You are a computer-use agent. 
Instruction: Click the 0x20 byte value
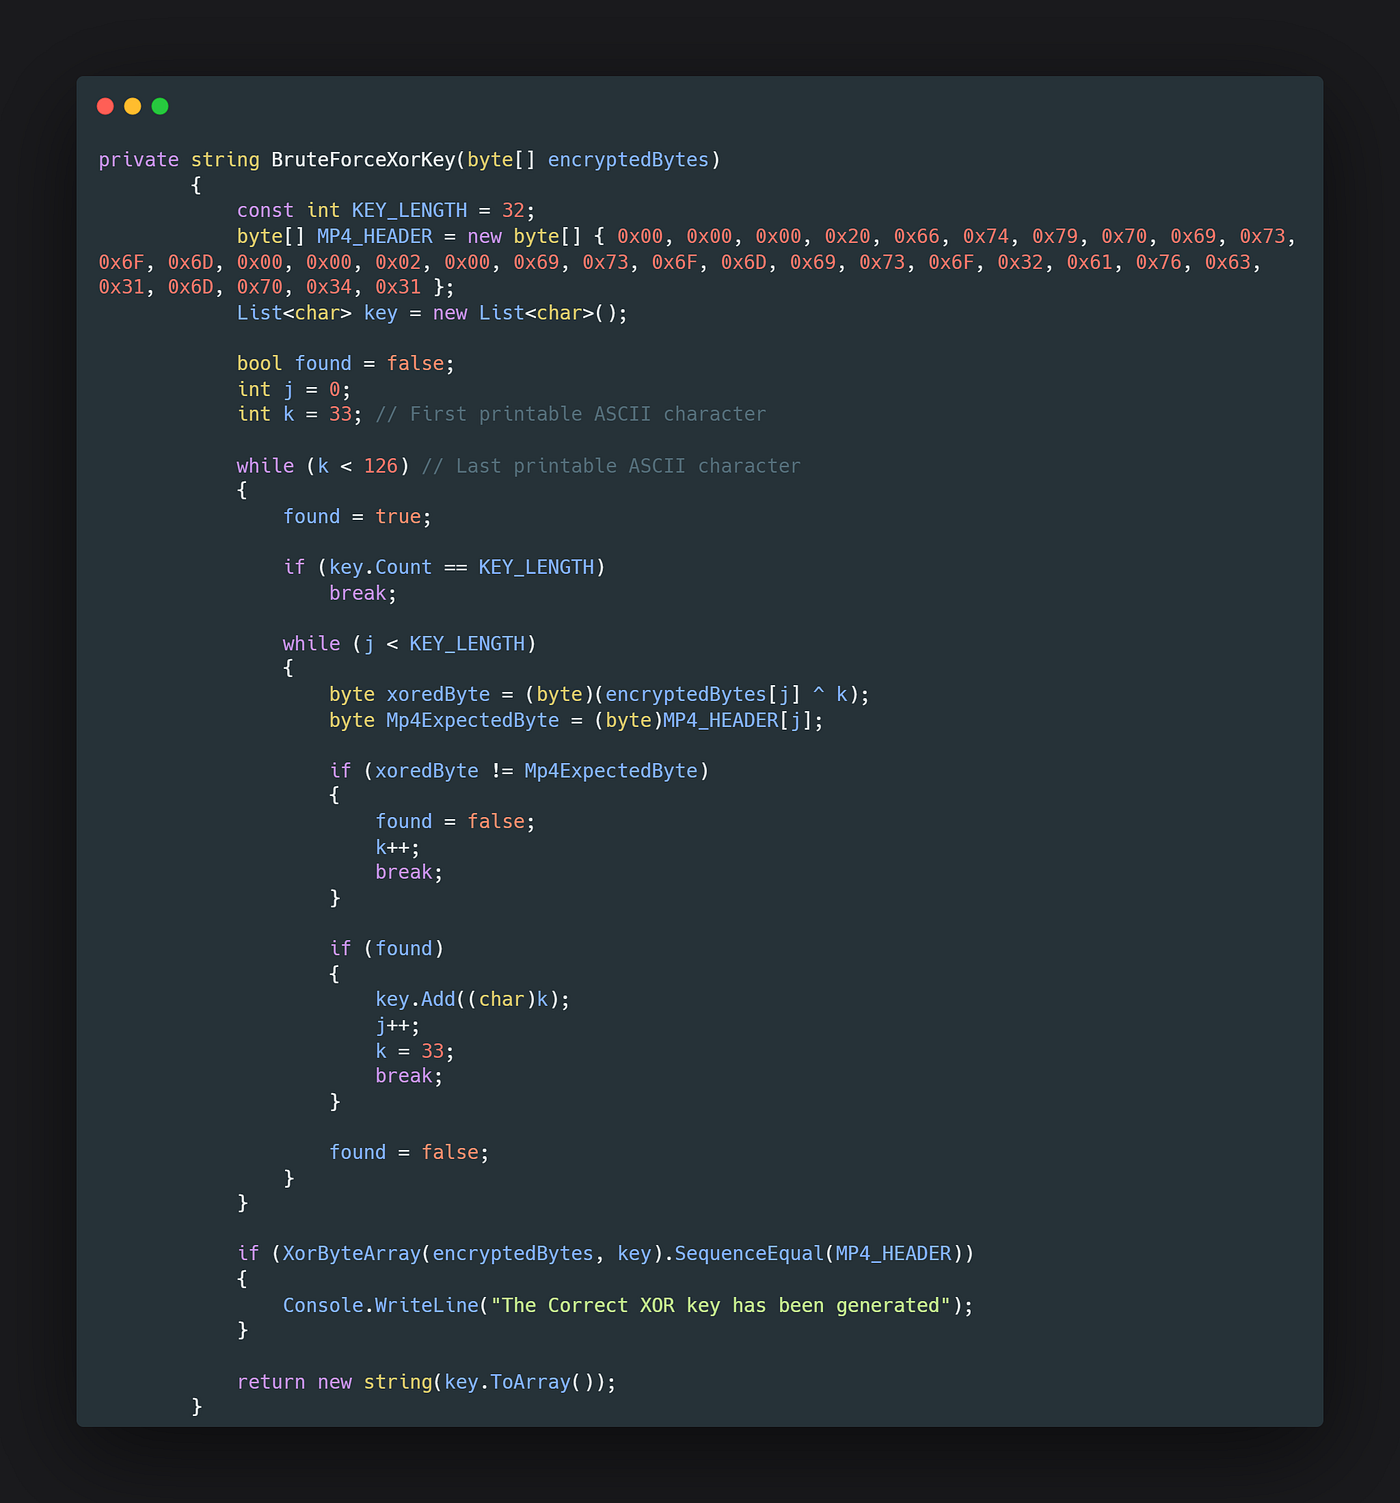coord(847,237)
